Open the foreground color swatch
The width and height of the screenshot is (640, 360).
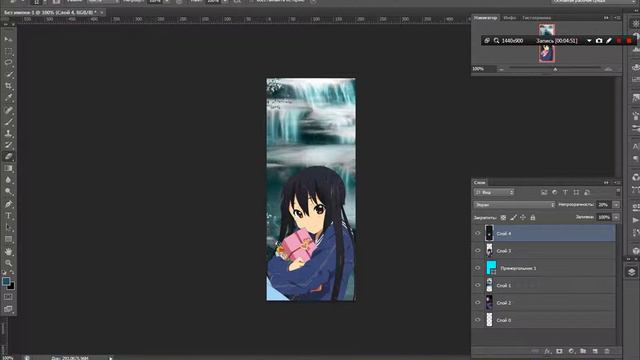(6, 281)
